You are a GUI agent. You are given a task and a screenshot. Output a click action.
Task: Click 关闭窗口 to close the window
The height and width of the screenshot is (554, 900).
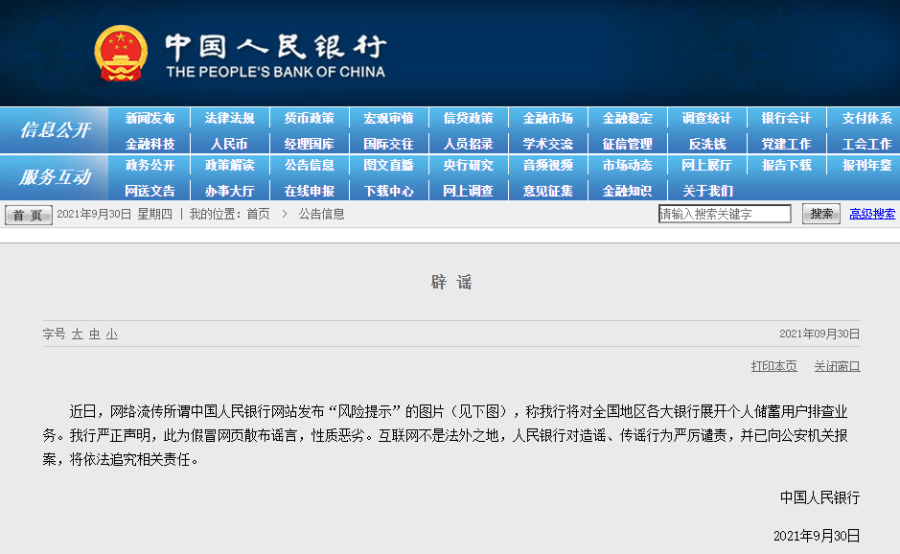click(x=837, y=366)
